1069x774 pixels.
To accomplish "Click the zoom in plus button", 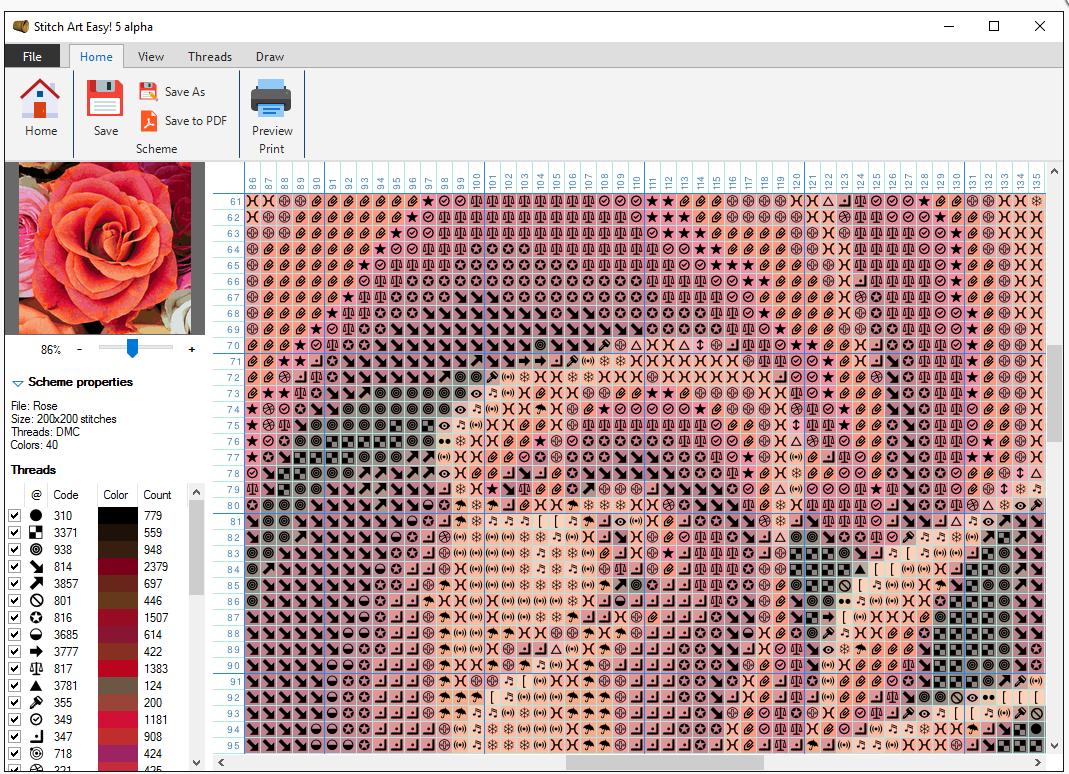I will 192,349.
